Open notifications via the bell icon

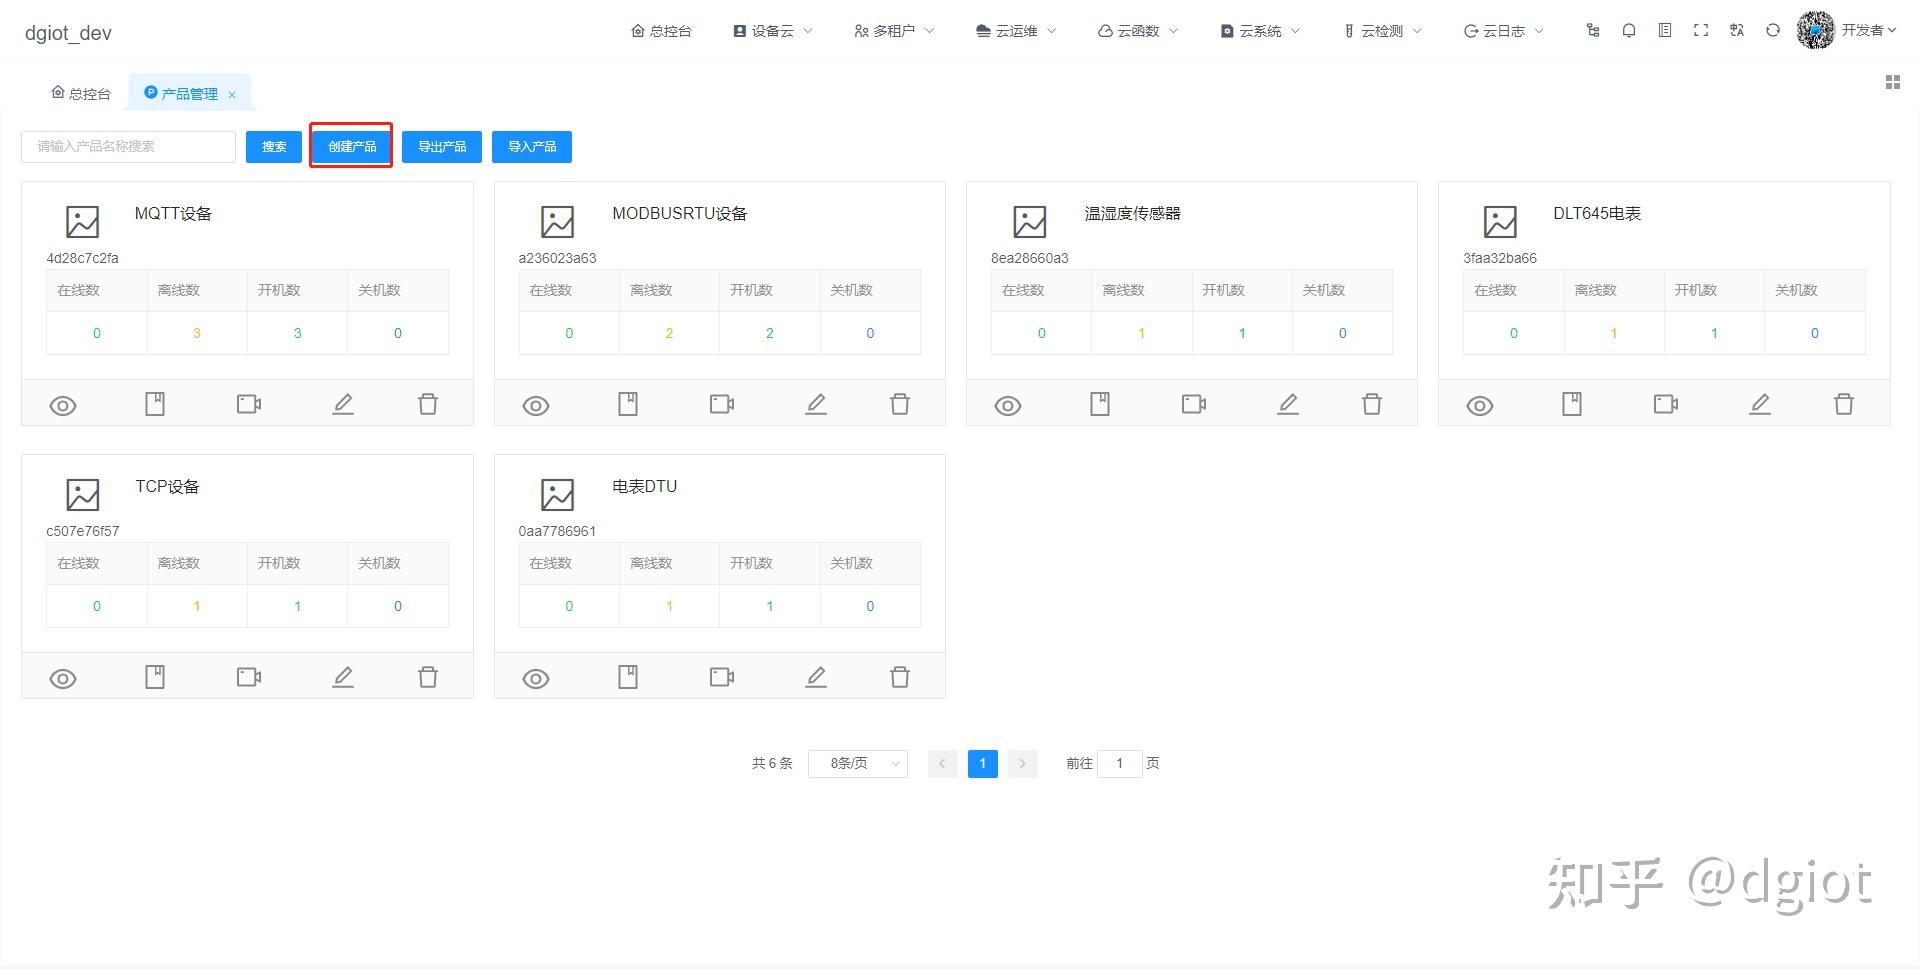point(1628,30)
